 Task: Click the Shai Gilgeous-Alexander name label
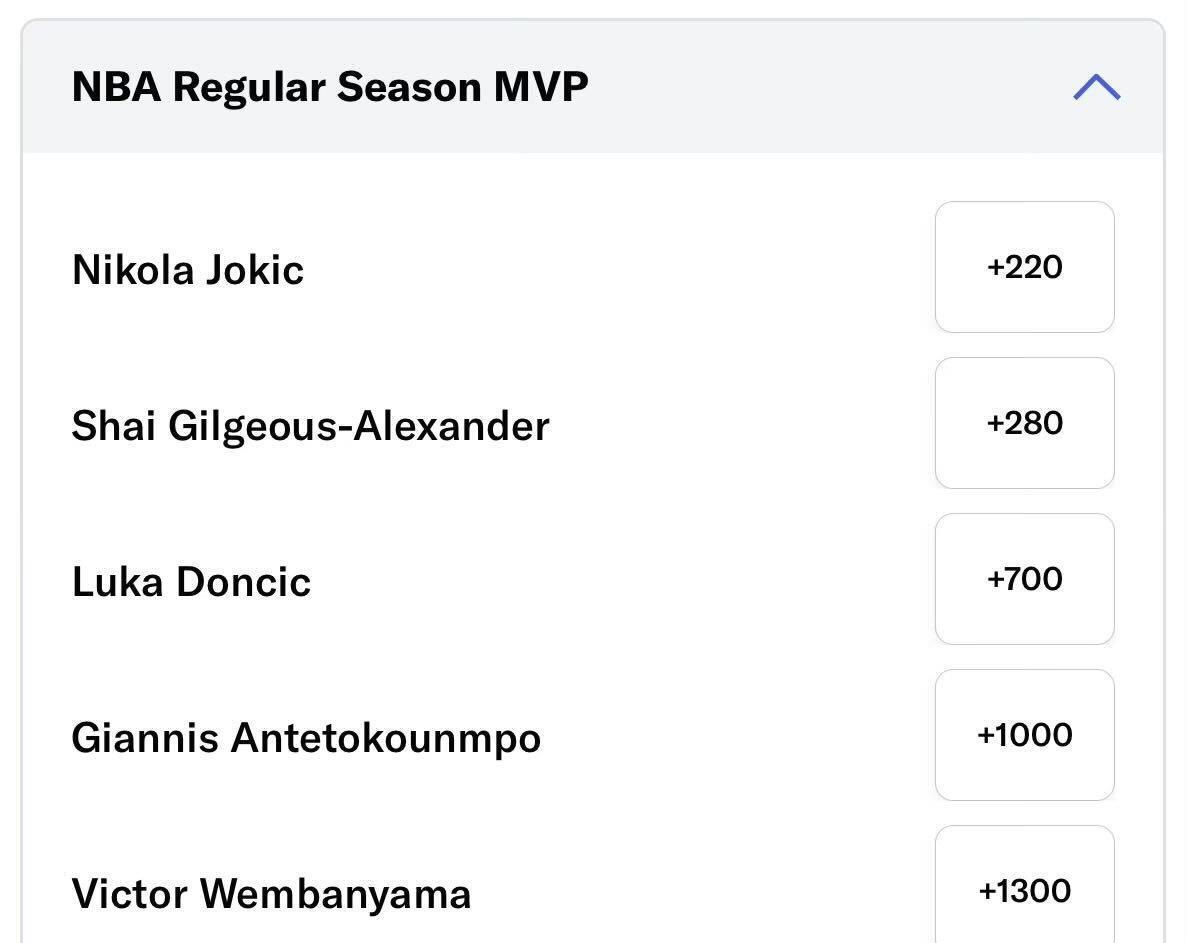tap(310, 426)
